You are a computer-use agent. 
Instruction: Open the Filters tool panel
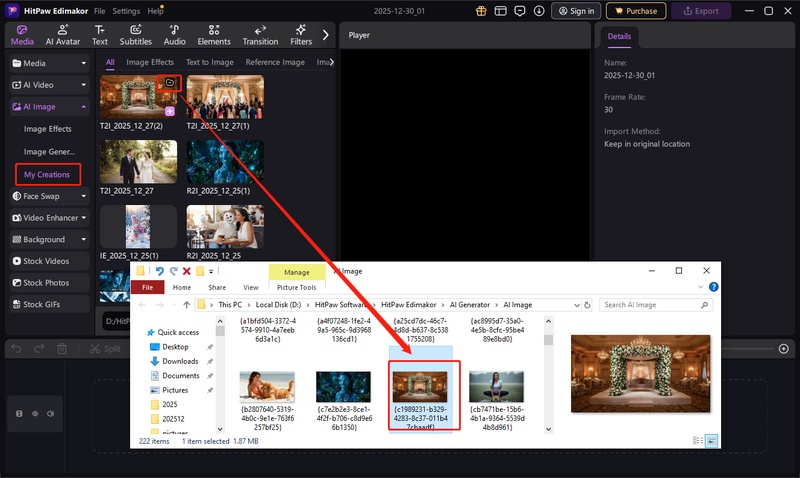tap(301, 35)
